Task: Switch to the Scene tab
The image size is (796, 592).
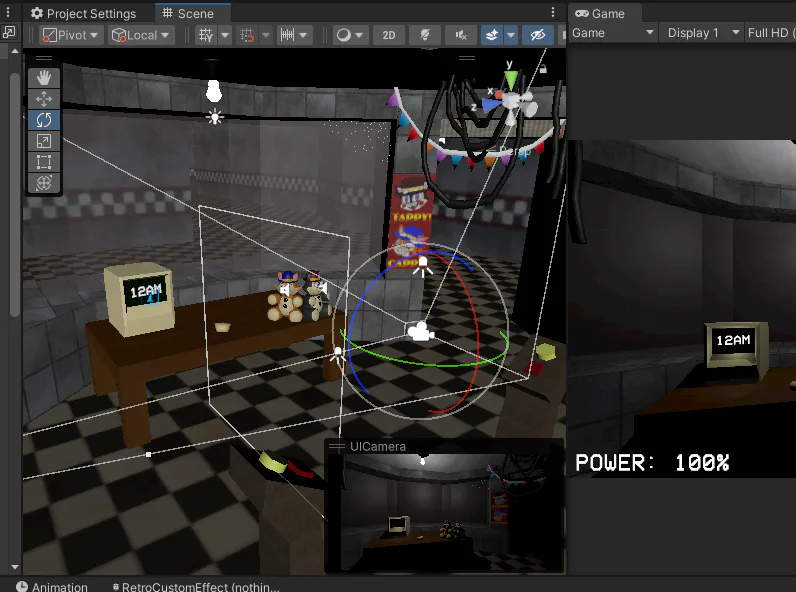Action: click(192, 13)
